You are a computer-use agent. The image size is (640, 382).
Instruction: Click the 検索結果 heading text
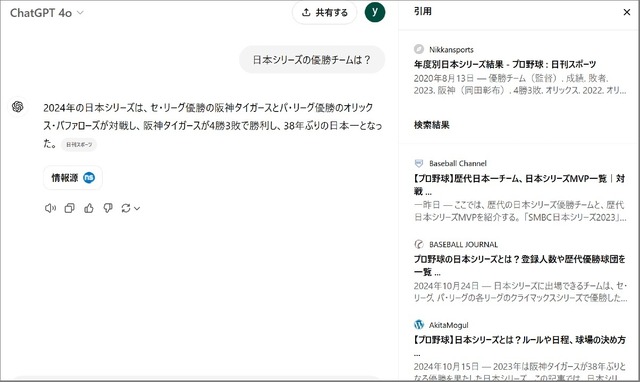click(431, 125)
